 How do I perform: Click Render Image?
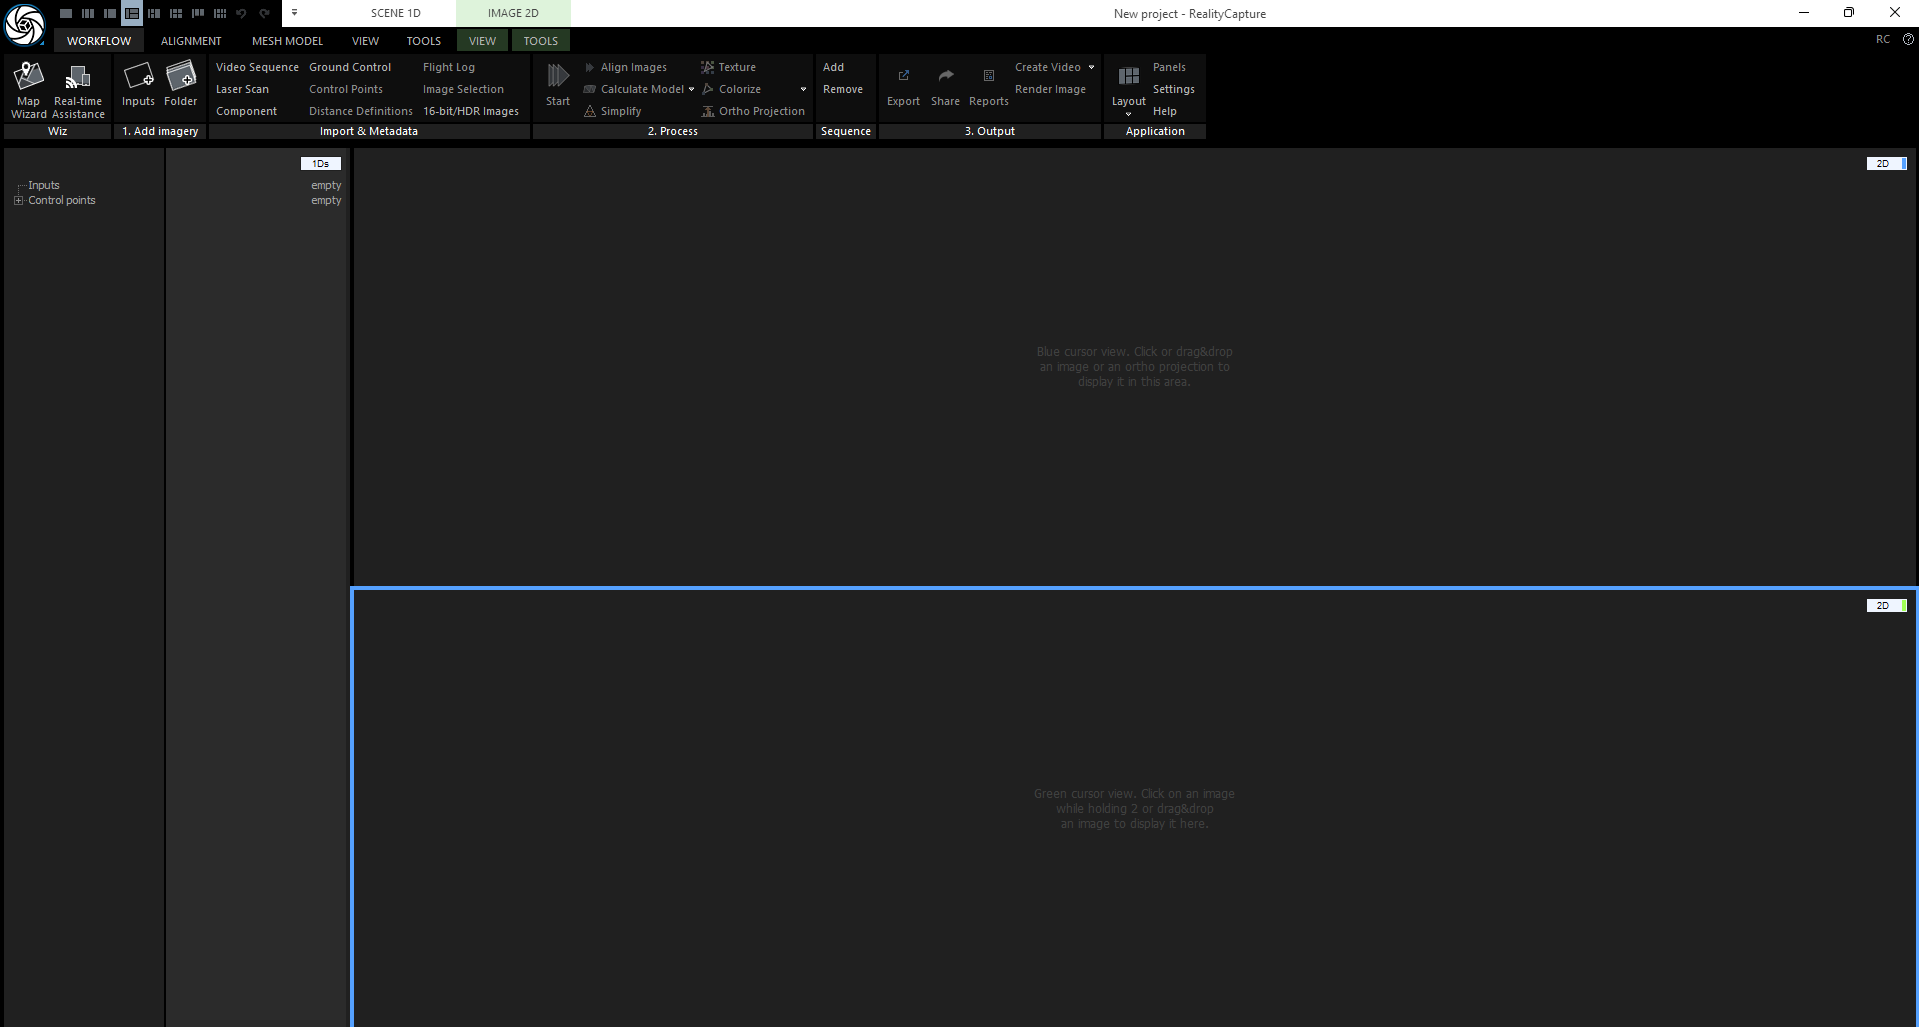pos(1050,89)
